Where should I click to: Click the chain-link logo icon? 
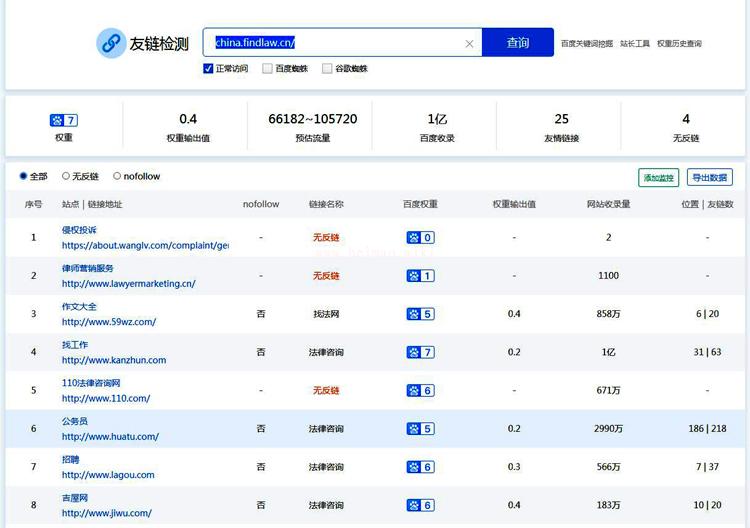tap(111, 43)
